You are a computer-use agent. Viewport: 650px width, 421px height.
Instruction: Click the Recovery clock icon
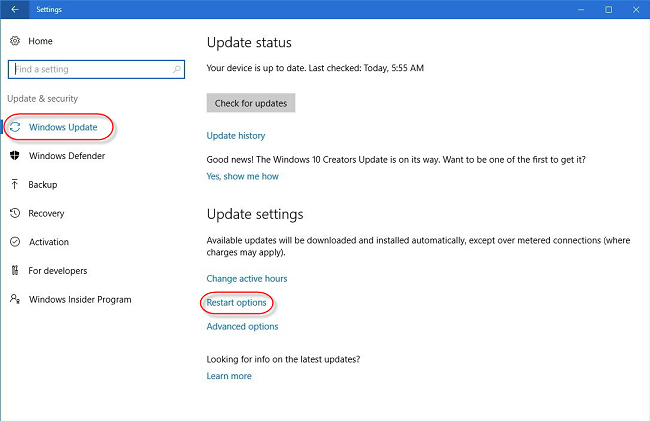click(15, 213)
